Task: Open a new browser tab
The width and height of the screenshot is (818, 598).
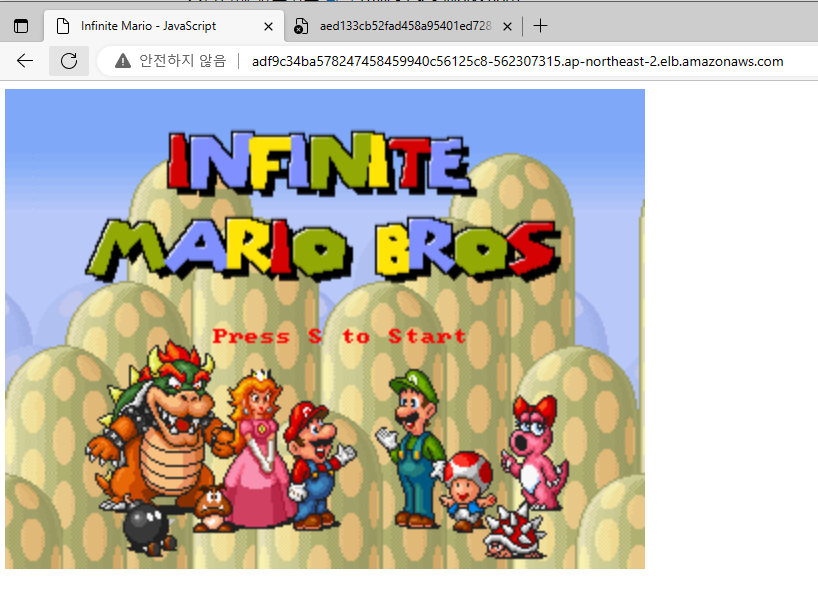Action: [540, 26]
